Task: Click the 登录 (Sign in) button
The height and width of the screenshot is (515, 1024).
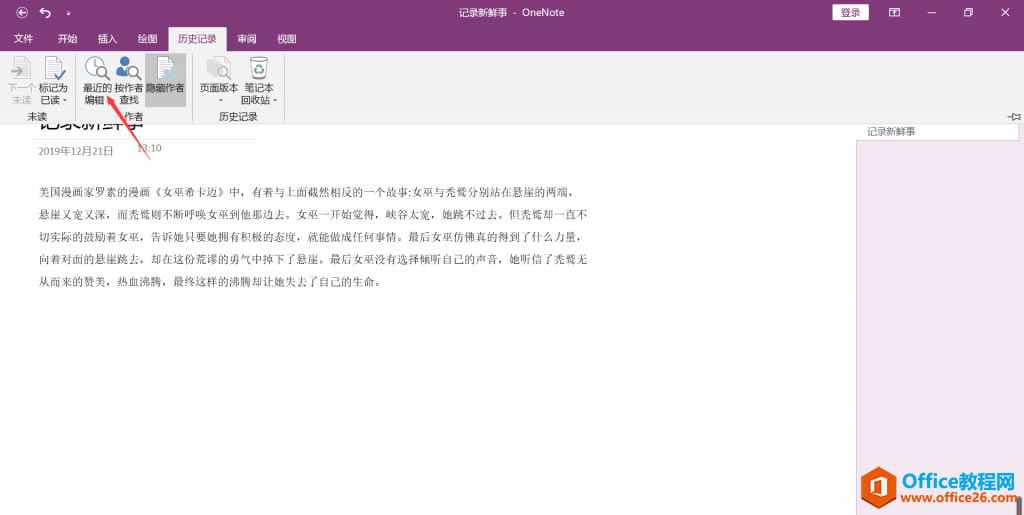Action: 850,13
